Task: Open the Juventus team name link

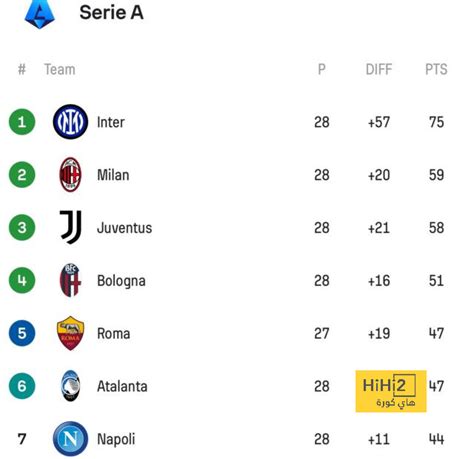Action: click(x=124, y=228)
